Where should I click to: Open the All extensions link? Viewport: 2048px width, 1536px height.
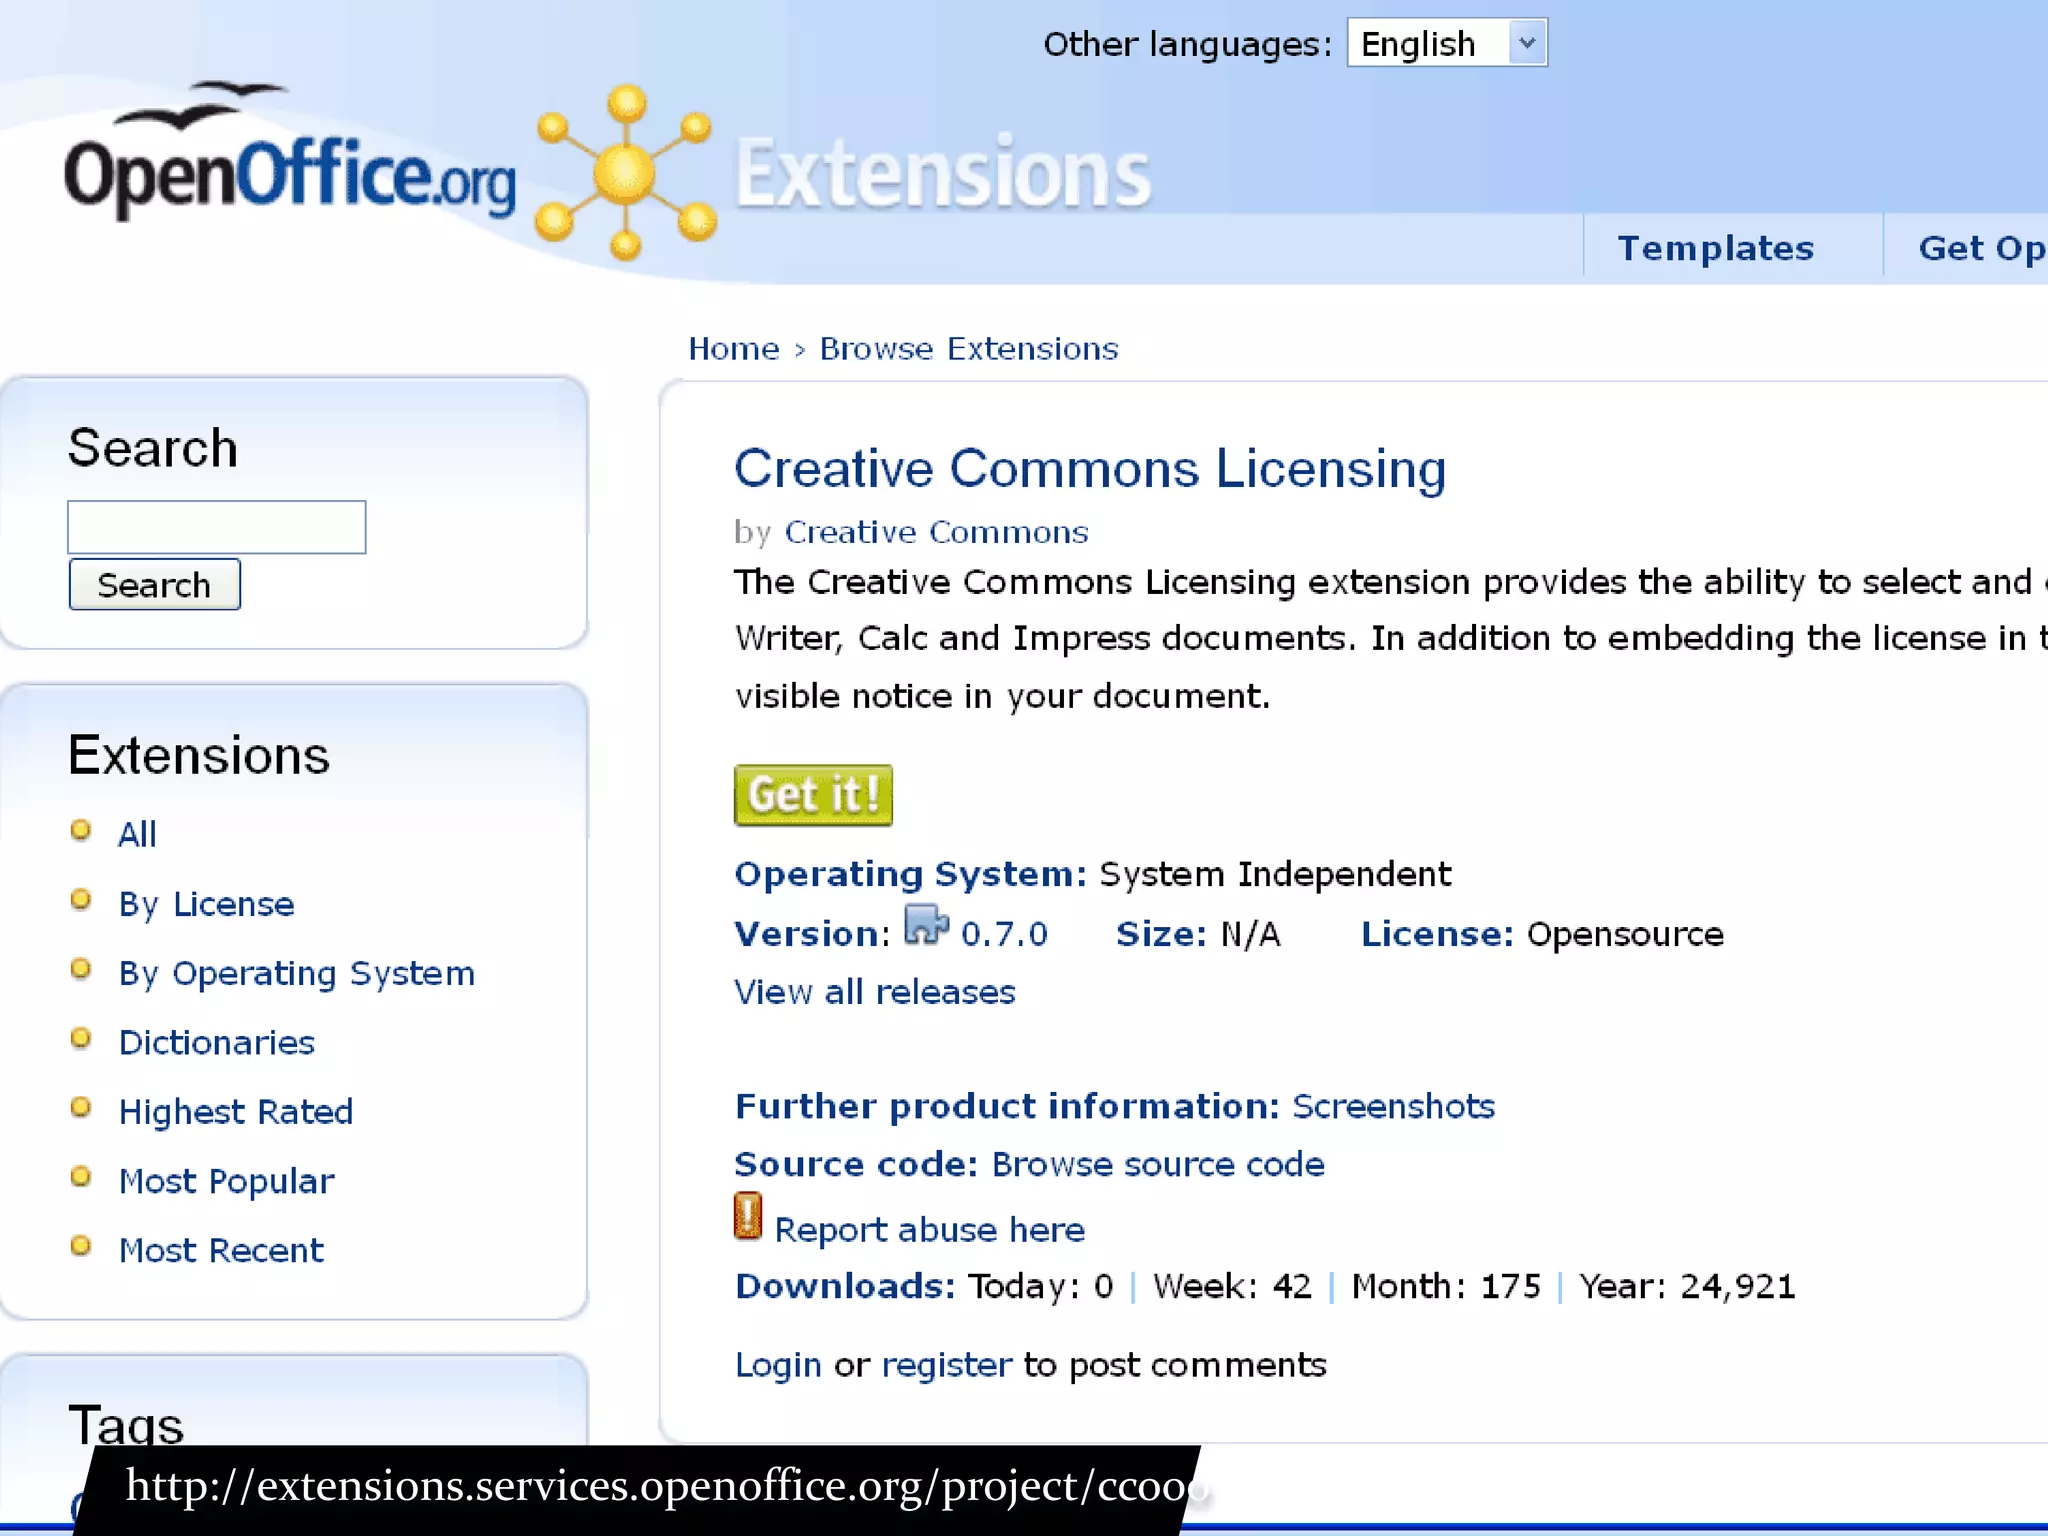tap(137, 834)
